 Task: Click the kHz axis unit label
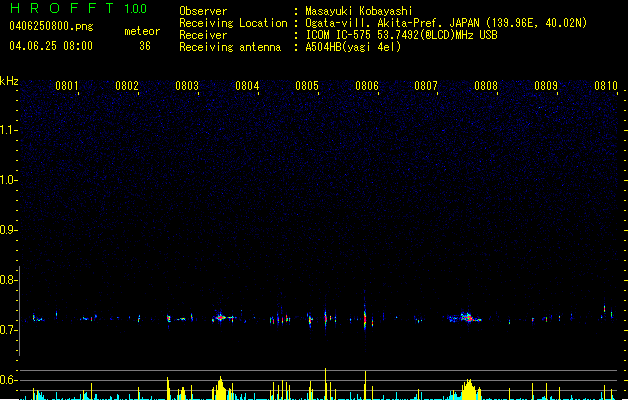(9, 81)
